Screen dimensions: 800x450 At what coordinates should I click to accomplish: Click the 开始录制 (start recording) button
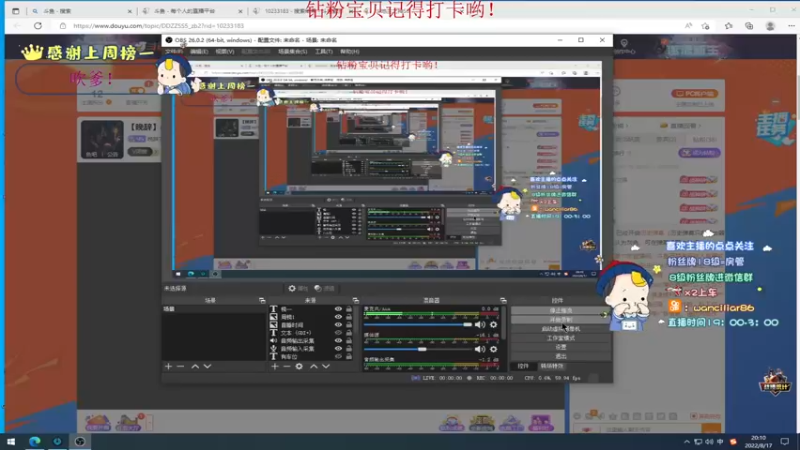(561, 319)
